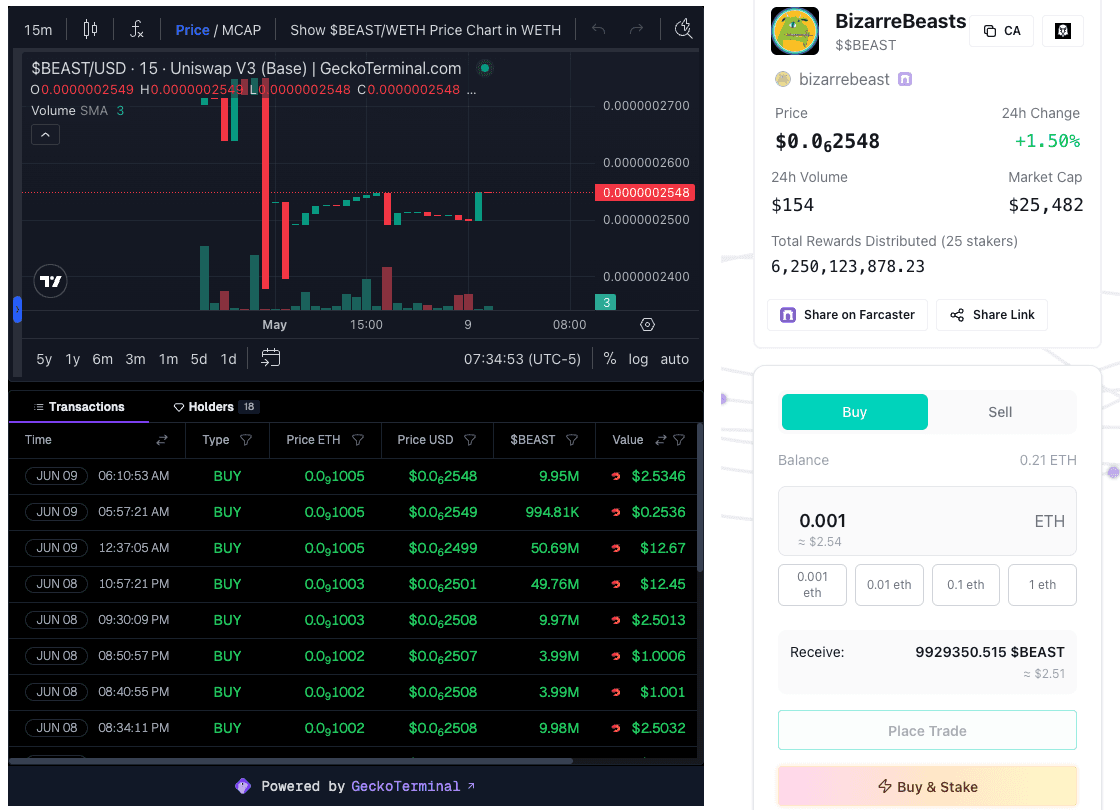
Task: Open chart settings gear below price axis
Action: 647,324
